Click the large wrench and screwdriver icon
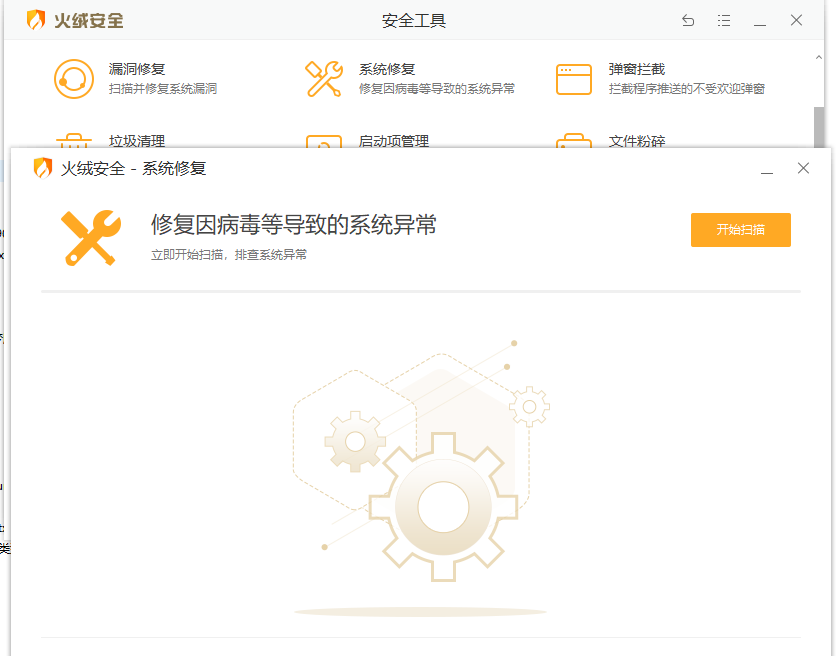Viewport: 839px width, 656px height. (x=91, y=237)
